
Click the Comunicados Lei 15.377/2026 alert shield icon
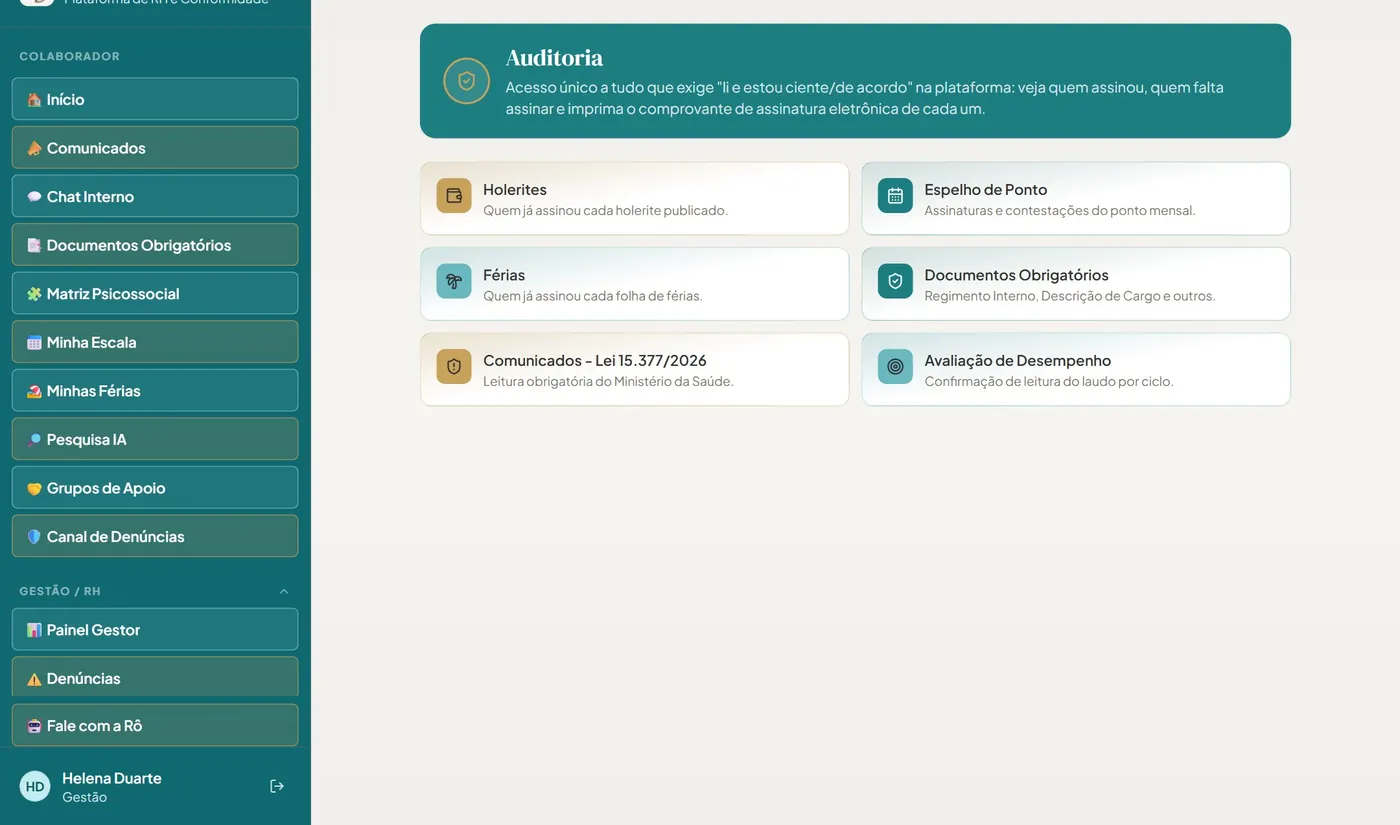[454, 367]
